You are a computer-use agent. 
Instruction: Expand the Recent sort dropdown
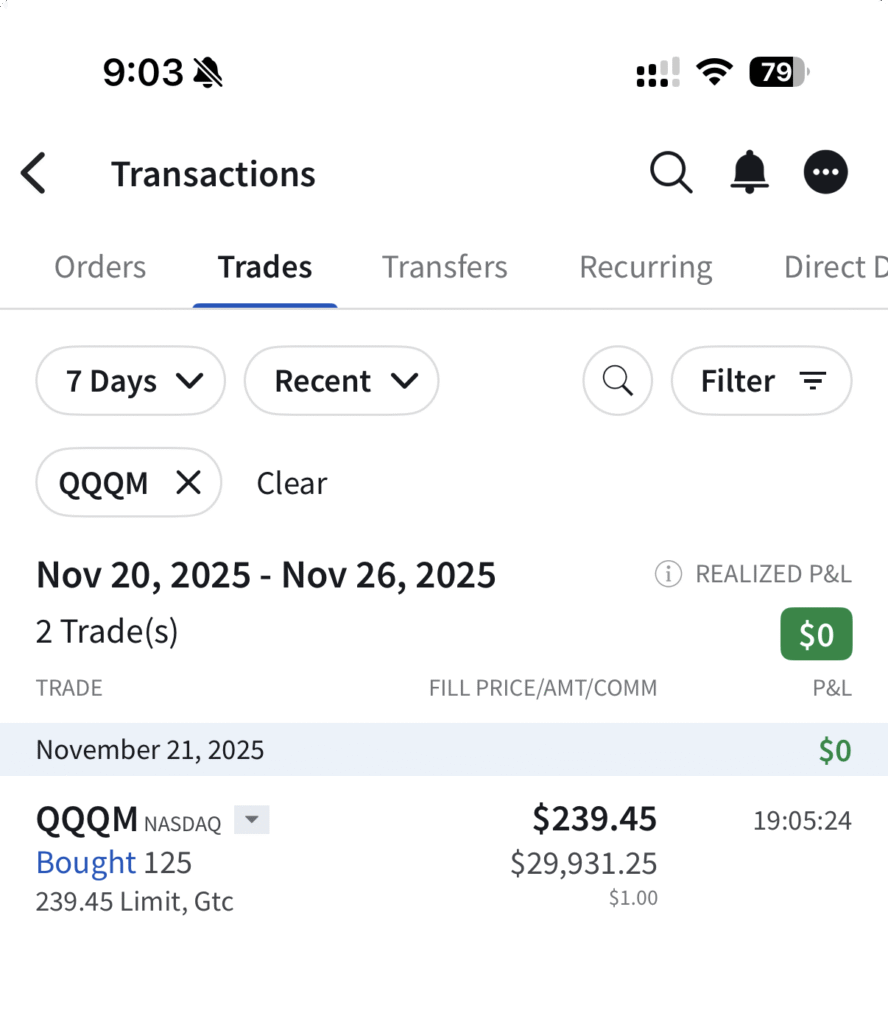coord(341,381)
